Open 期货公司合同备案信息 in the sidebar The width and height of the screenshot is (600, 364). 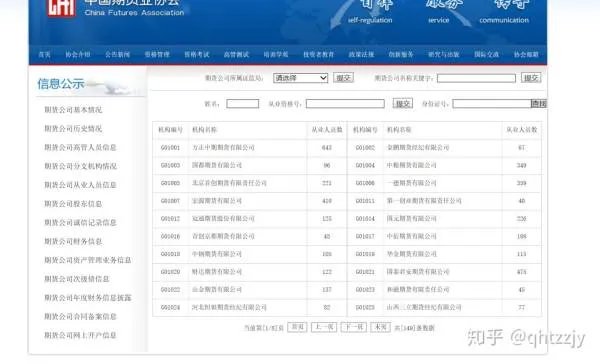click(x=80, y=317)
